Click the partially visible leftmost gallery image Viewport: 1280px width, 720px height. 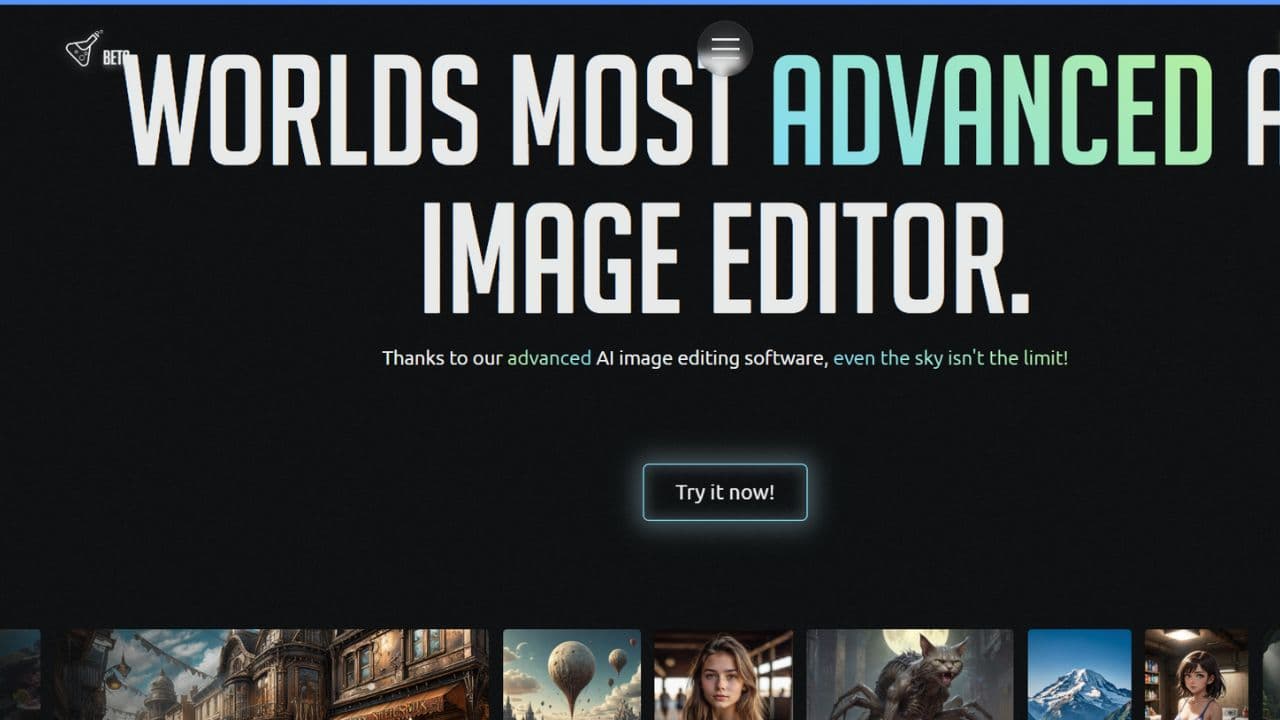(x=19, y=674)
